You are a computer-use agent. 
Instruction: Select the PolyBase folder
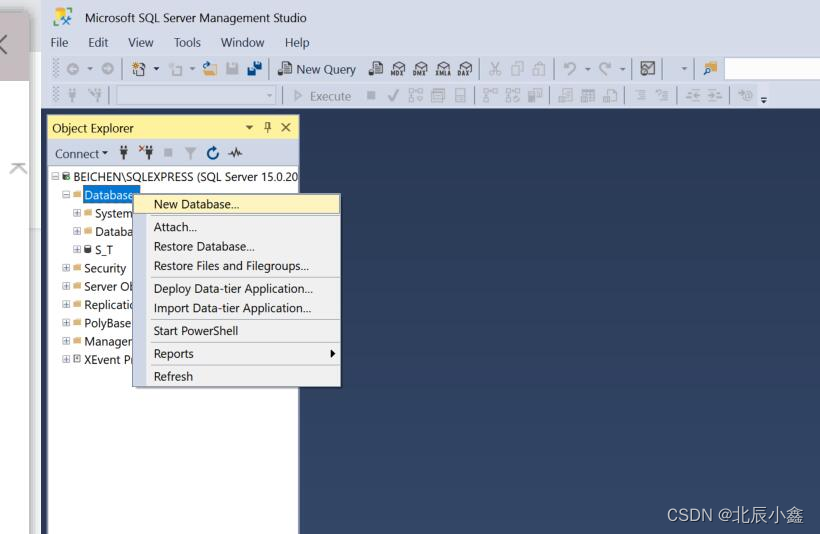tap(107, 323)
